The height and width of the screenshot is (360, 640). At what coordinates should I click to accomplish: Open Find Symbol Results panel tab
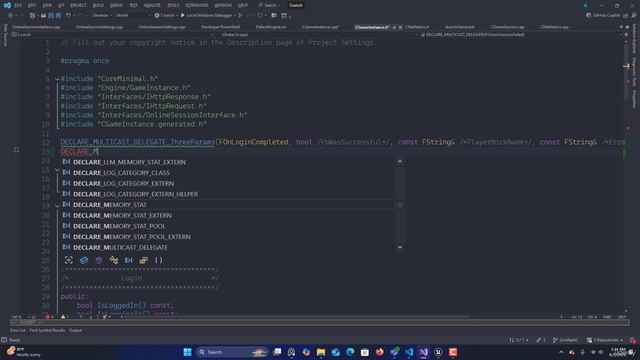(x=47, y=330)
